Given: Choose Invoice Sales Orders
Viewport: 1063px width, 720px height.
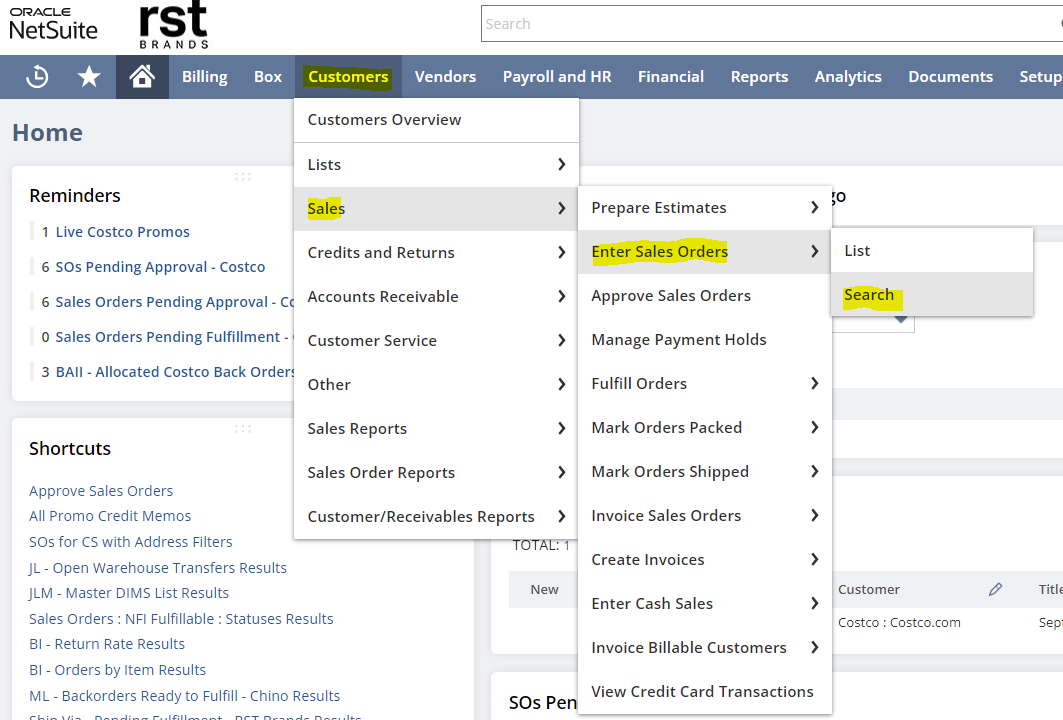Looking at the screenshot, I should [705, 516].
